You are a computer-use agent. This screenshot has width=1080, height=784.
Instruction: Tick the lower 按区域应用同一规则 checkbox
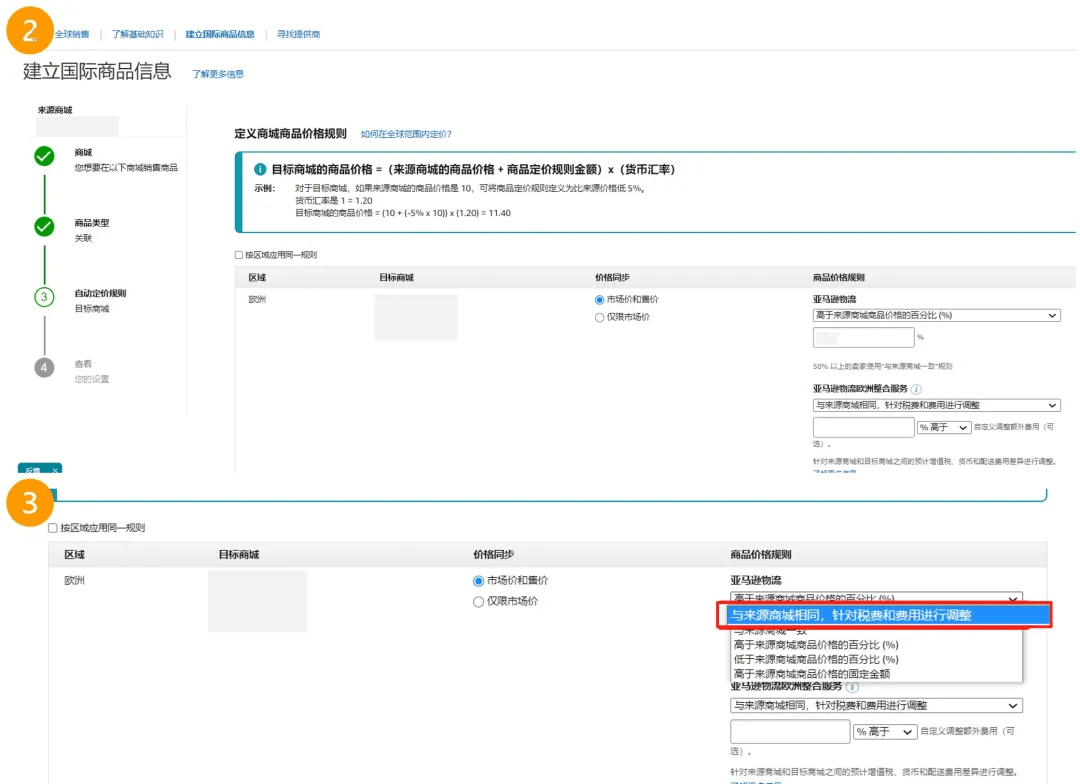click(x=54, y=528)
